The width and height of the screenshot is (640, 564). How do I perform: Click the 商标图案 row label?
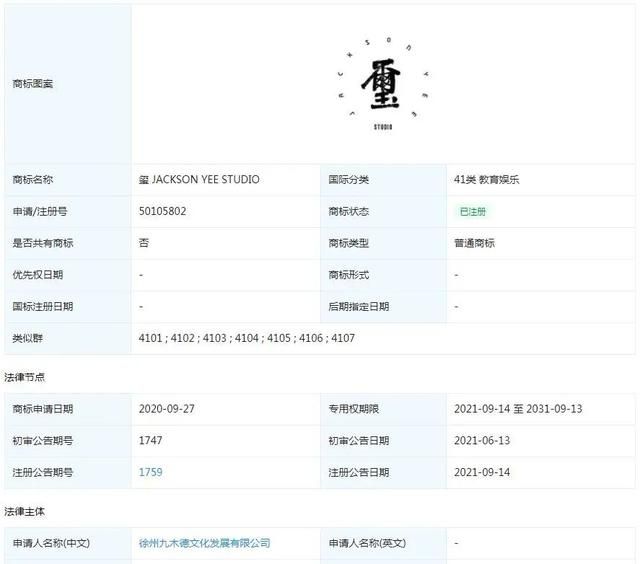pos(33,84)
